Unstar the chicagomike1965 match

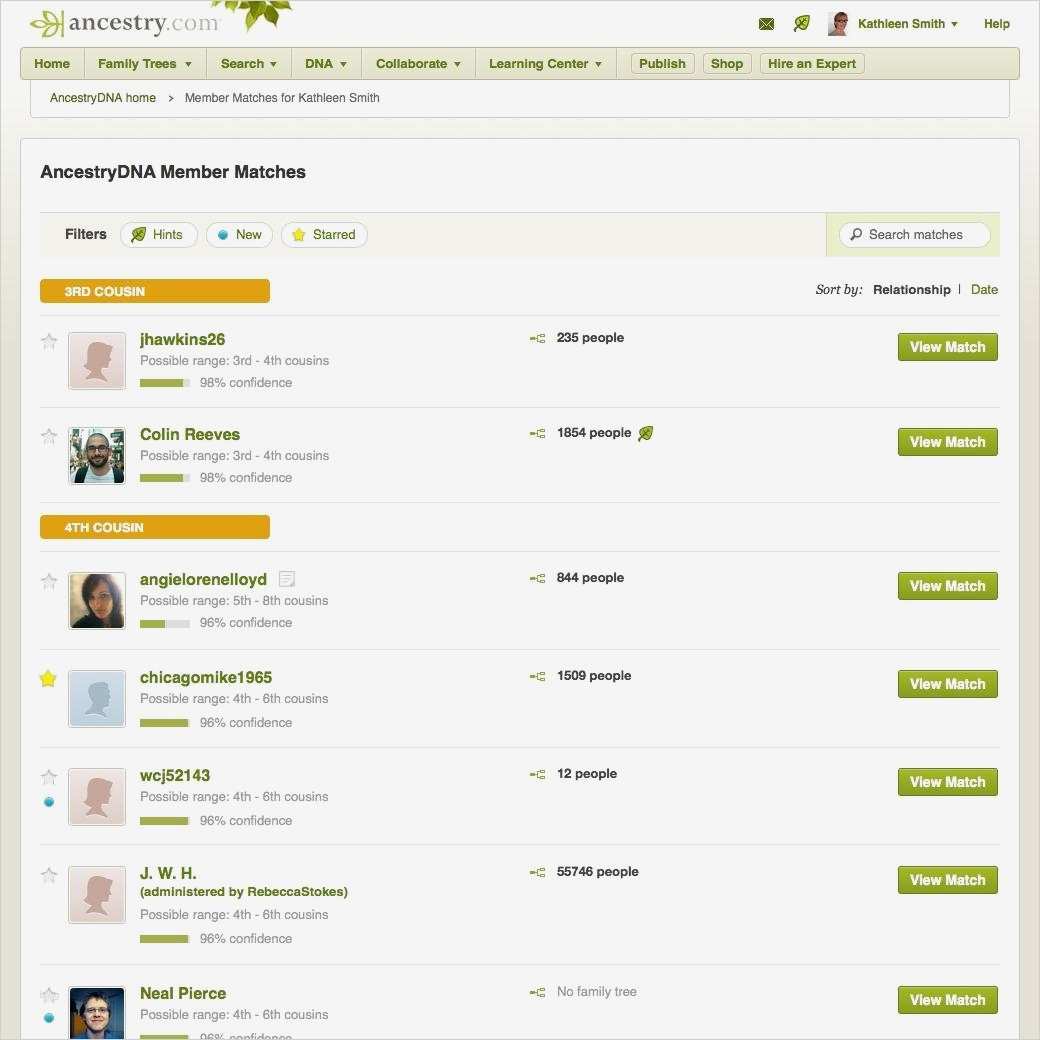[x=48, y=679]
